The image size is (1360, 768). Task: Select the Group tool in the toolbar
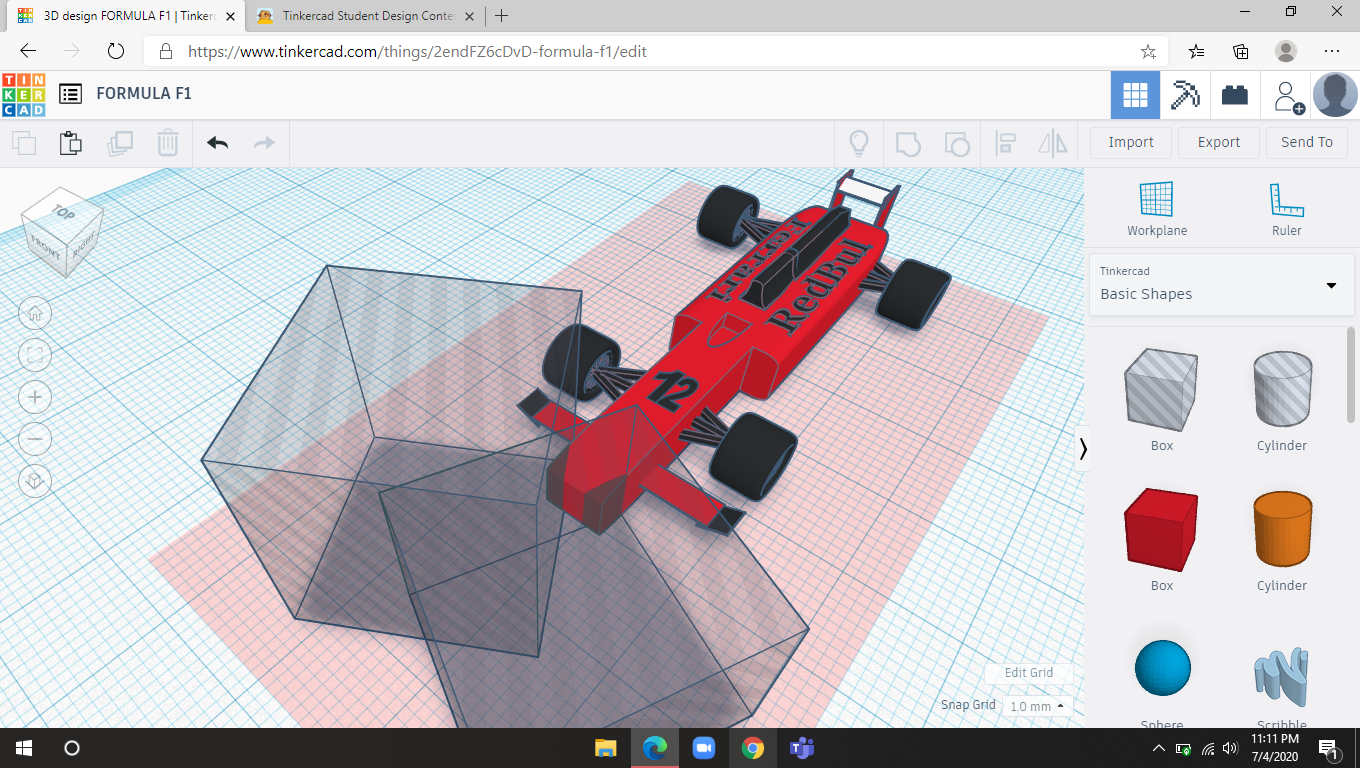pos(907,143)
